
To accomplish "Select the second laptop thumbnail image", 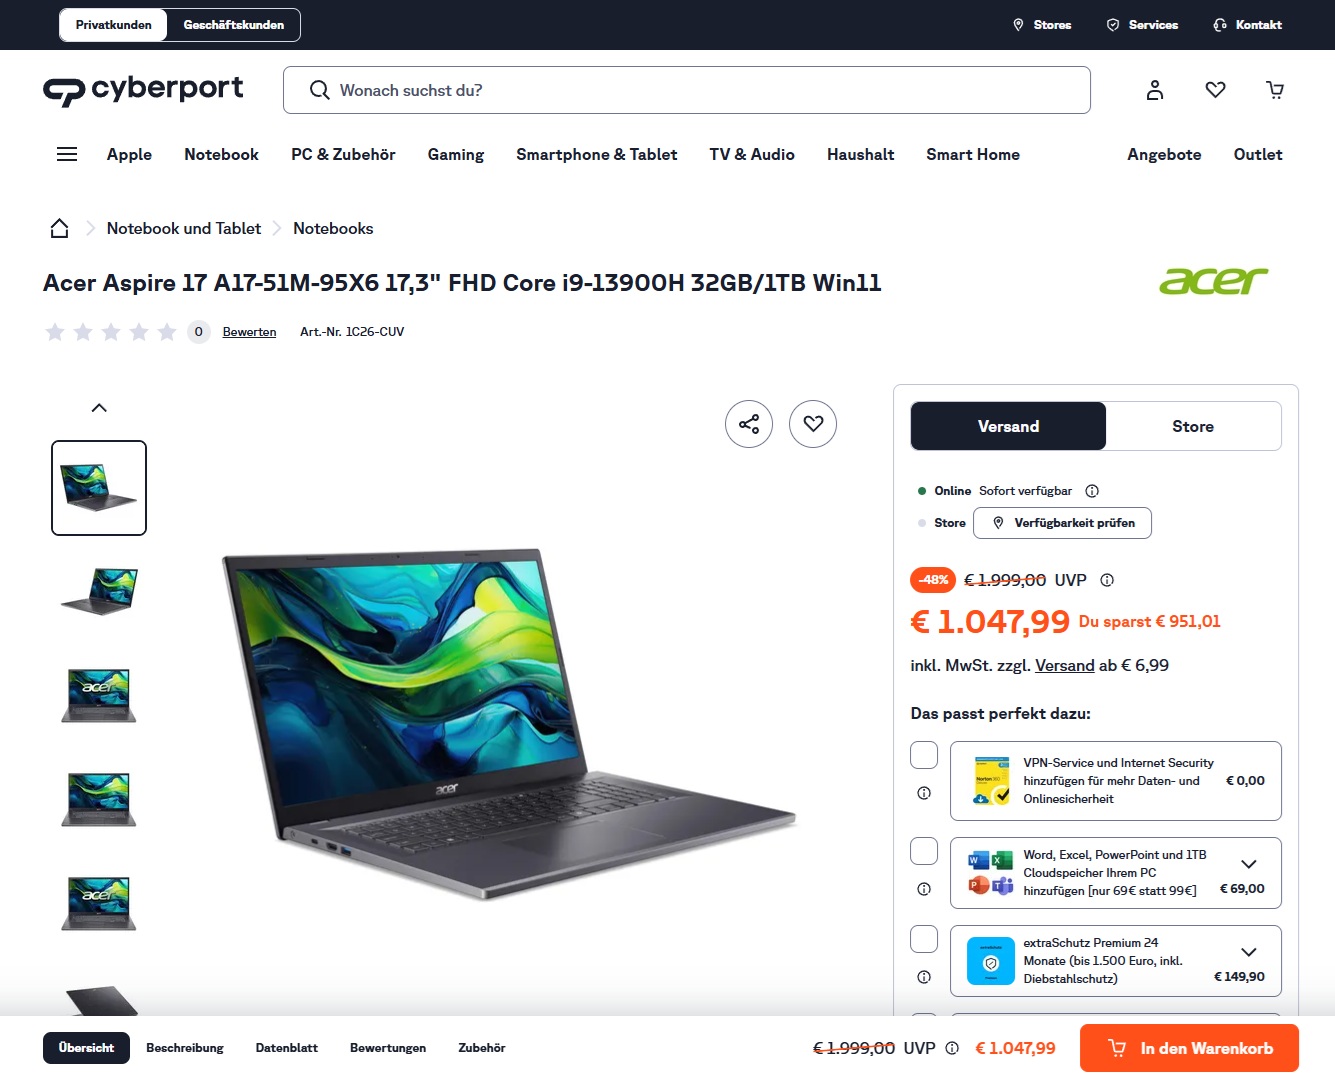I will 99,591.
